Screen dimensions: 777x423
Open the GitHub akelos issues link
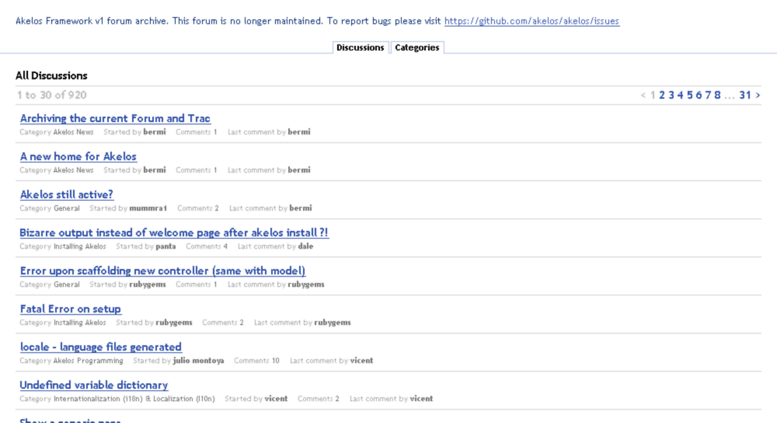point(532,21)
